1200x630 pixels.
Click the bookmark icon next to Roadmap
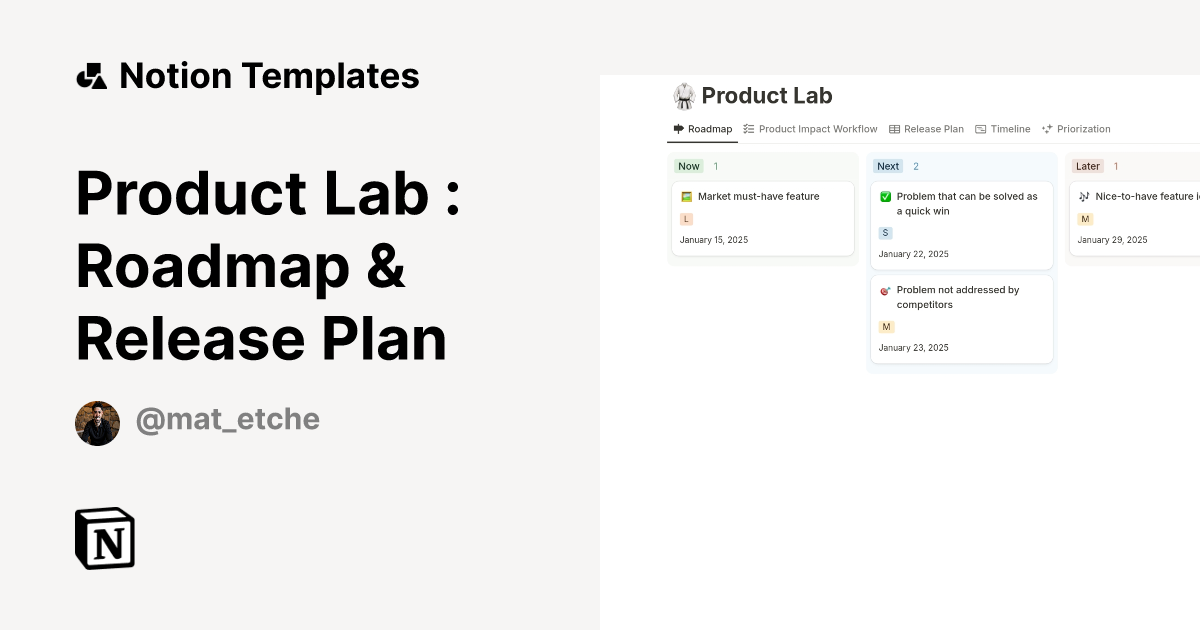coord(676,128)
